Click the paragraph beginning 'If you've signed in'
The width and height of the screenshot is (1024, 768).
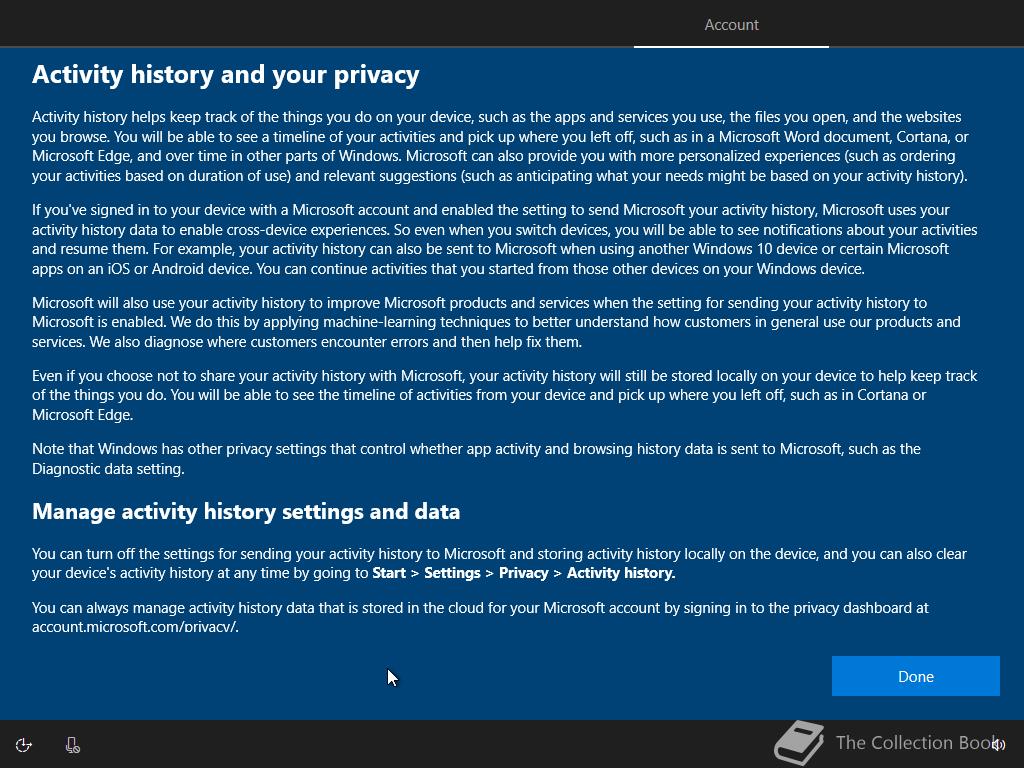(505, 239)
